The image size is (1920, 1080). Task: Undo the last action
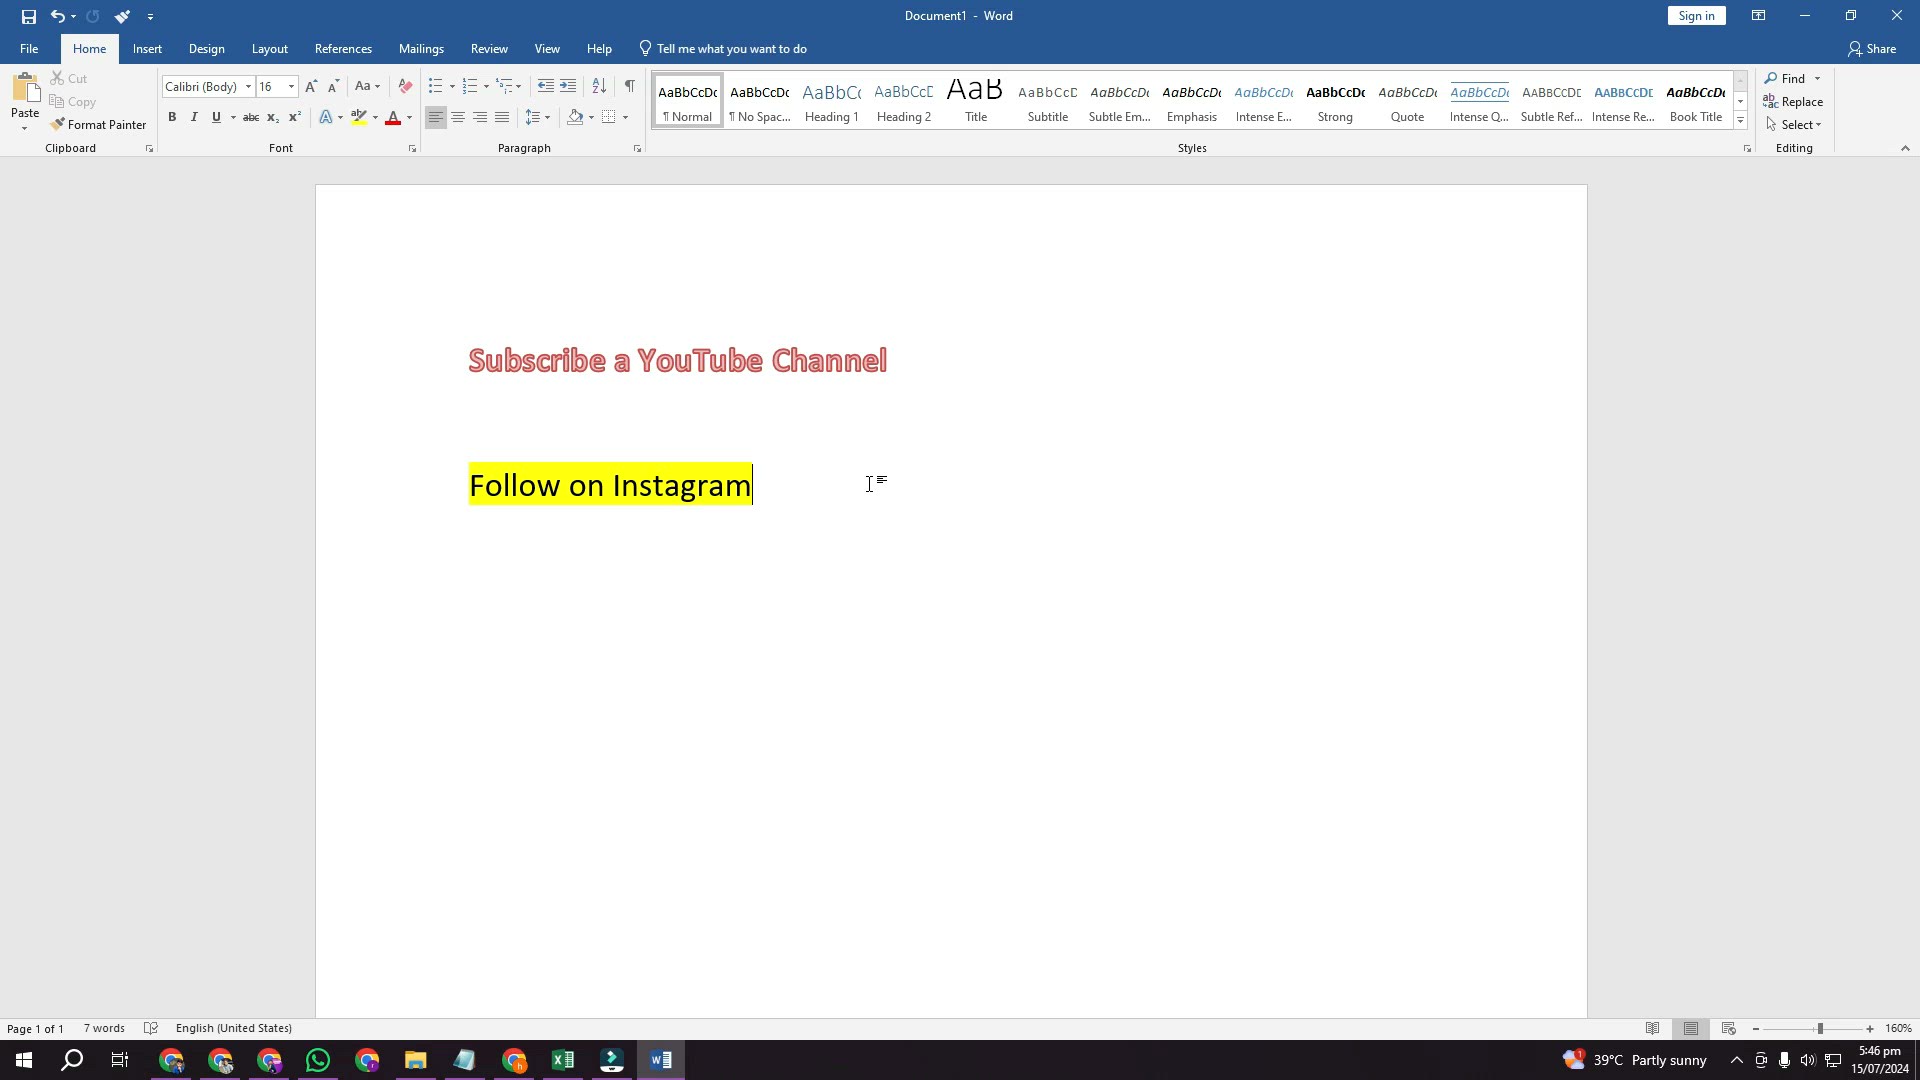click(x=57, y=16)
